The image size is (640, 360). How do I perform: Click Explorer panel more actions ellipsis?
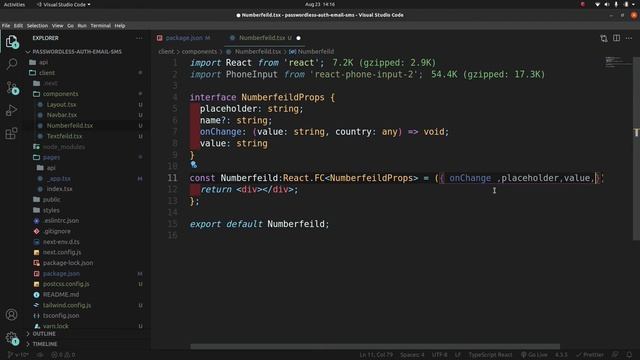(139, 38)
